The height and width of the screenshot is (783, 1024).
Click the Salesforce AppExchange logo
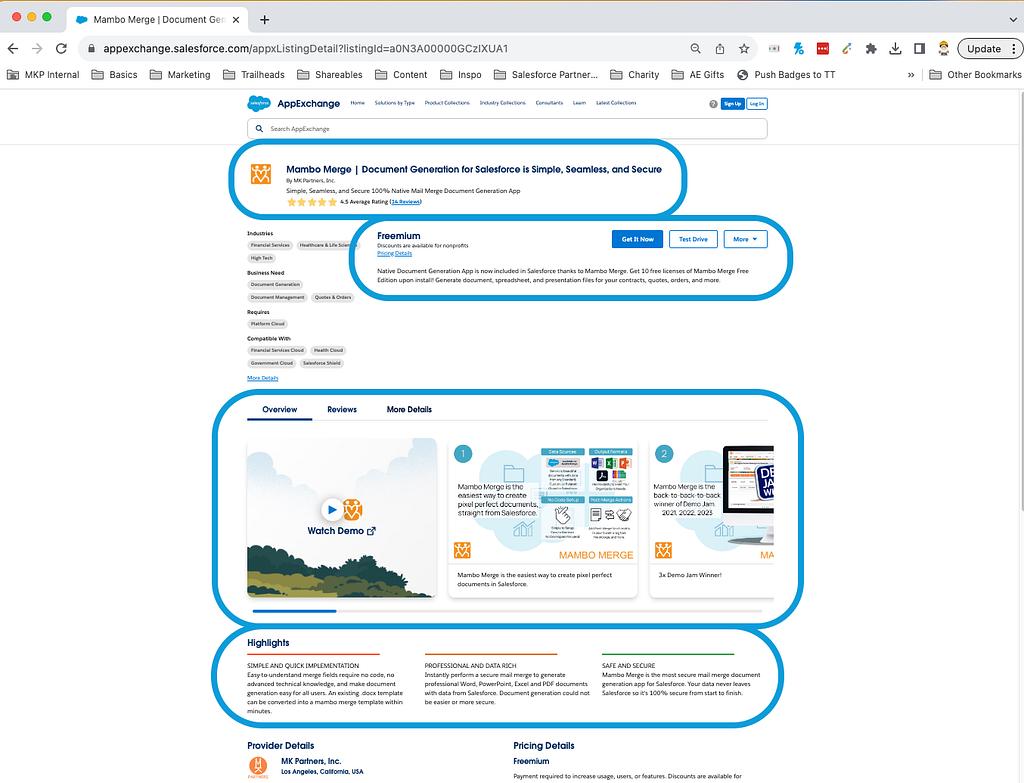(x=294, y=103)
